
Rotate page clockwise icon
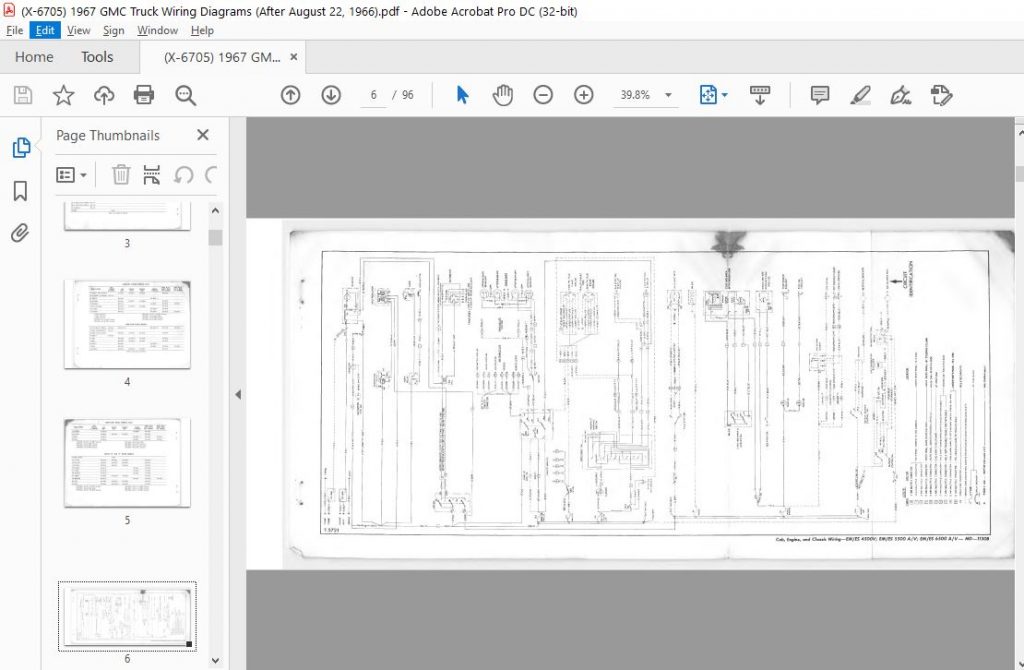click(x=210, y=175)
